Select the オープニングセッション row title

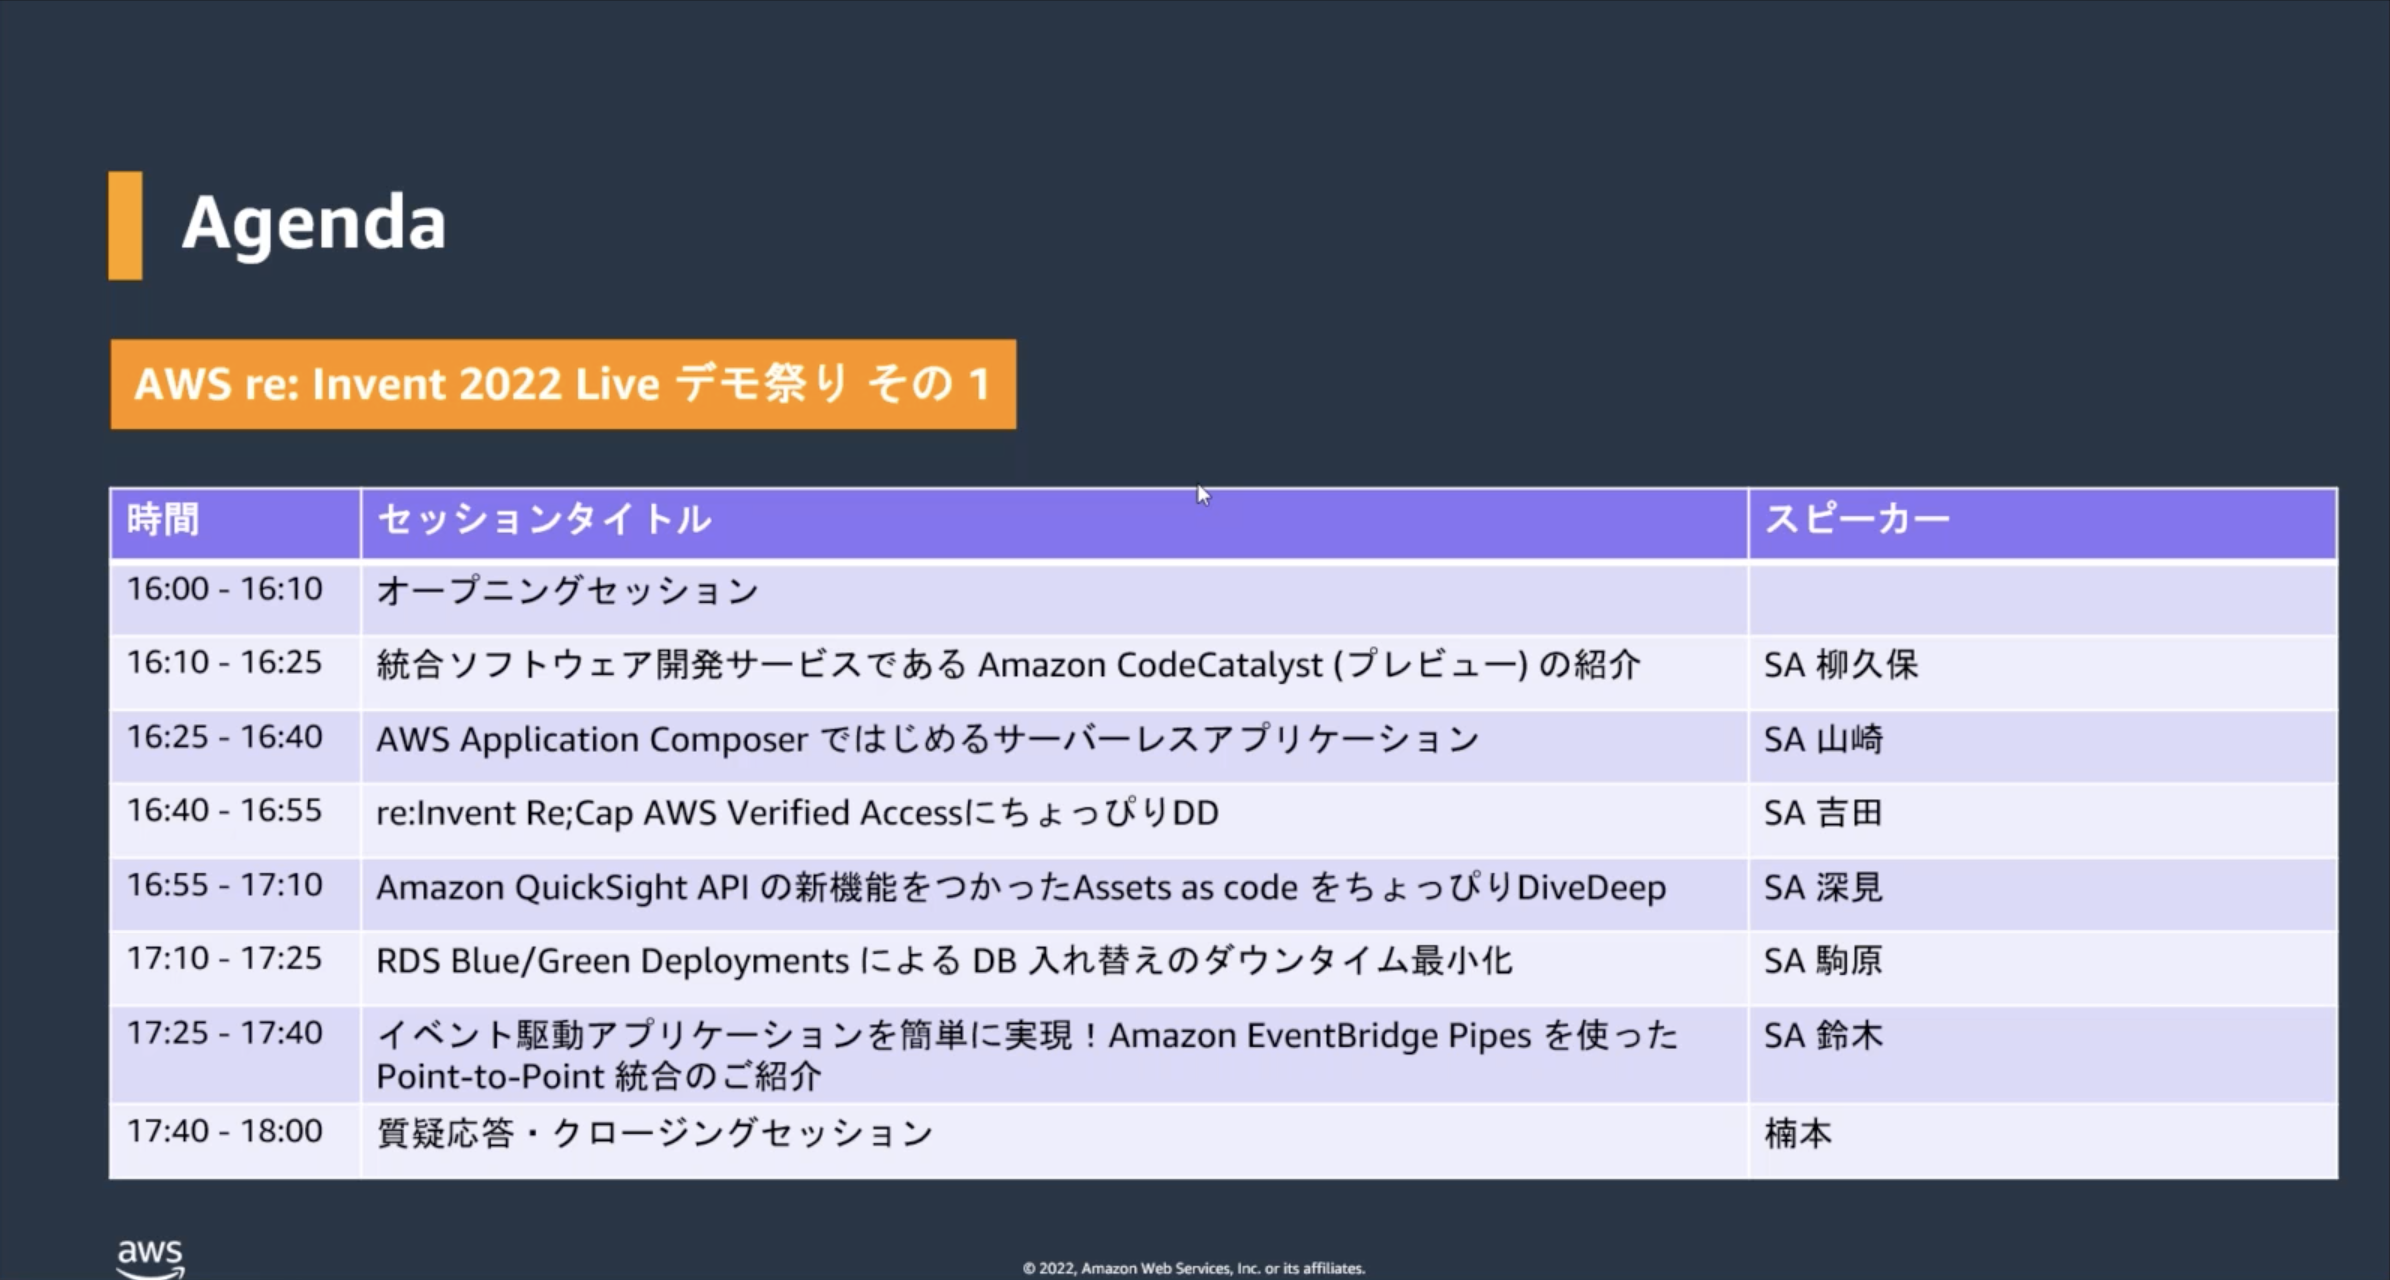567,591
